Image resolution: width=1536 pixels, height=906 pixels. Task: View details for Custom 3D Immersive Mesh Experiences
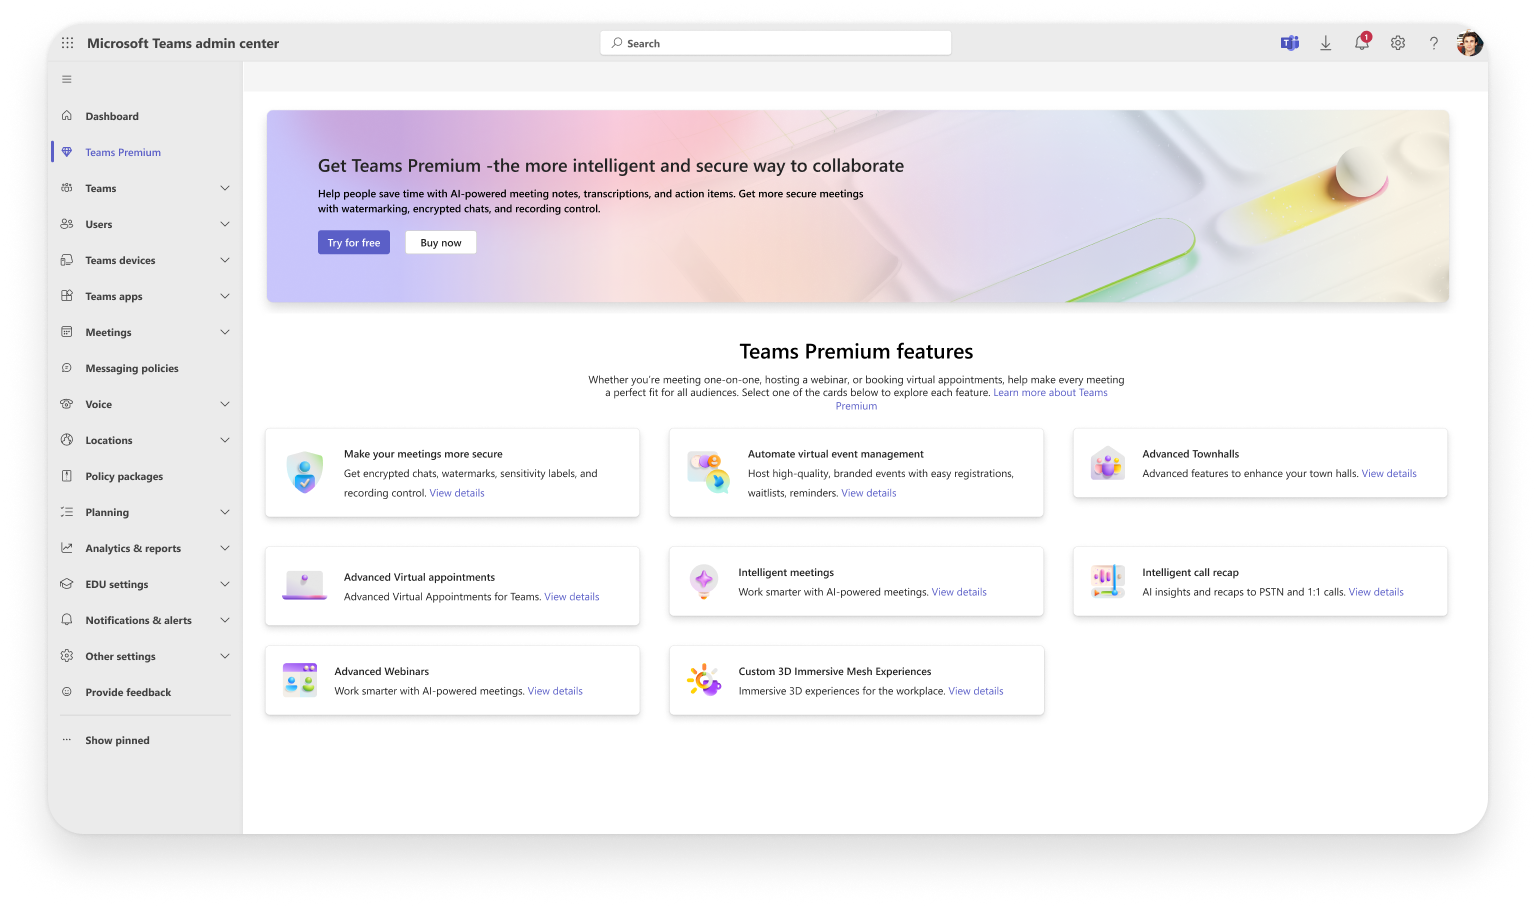[976, 691]
